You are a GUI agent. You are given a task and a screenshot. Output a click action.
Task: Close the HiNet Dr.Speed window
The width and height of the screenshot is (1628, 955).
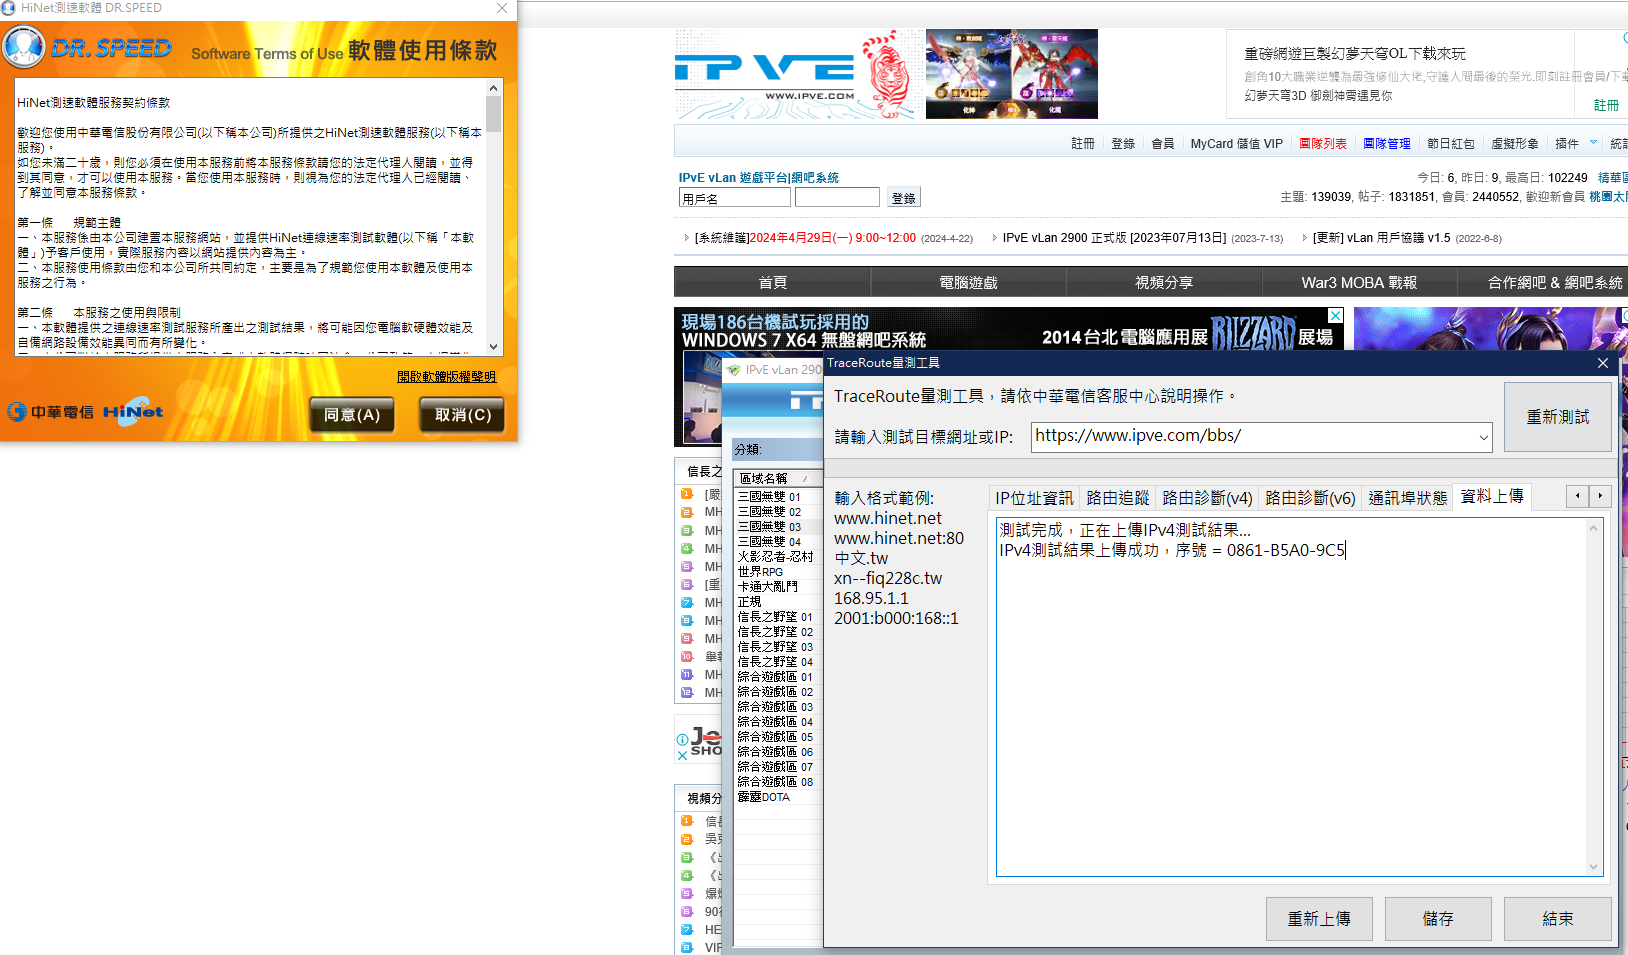[502, 8]
